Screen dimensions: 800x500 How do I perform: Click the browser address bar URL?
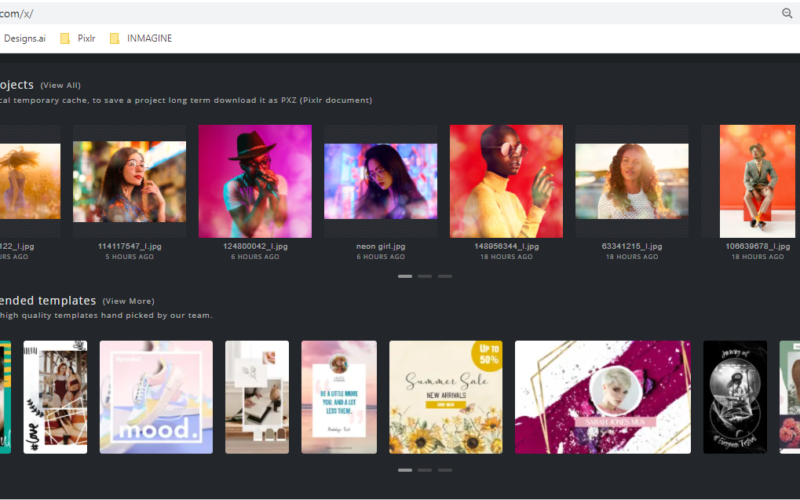coord(16,14)
